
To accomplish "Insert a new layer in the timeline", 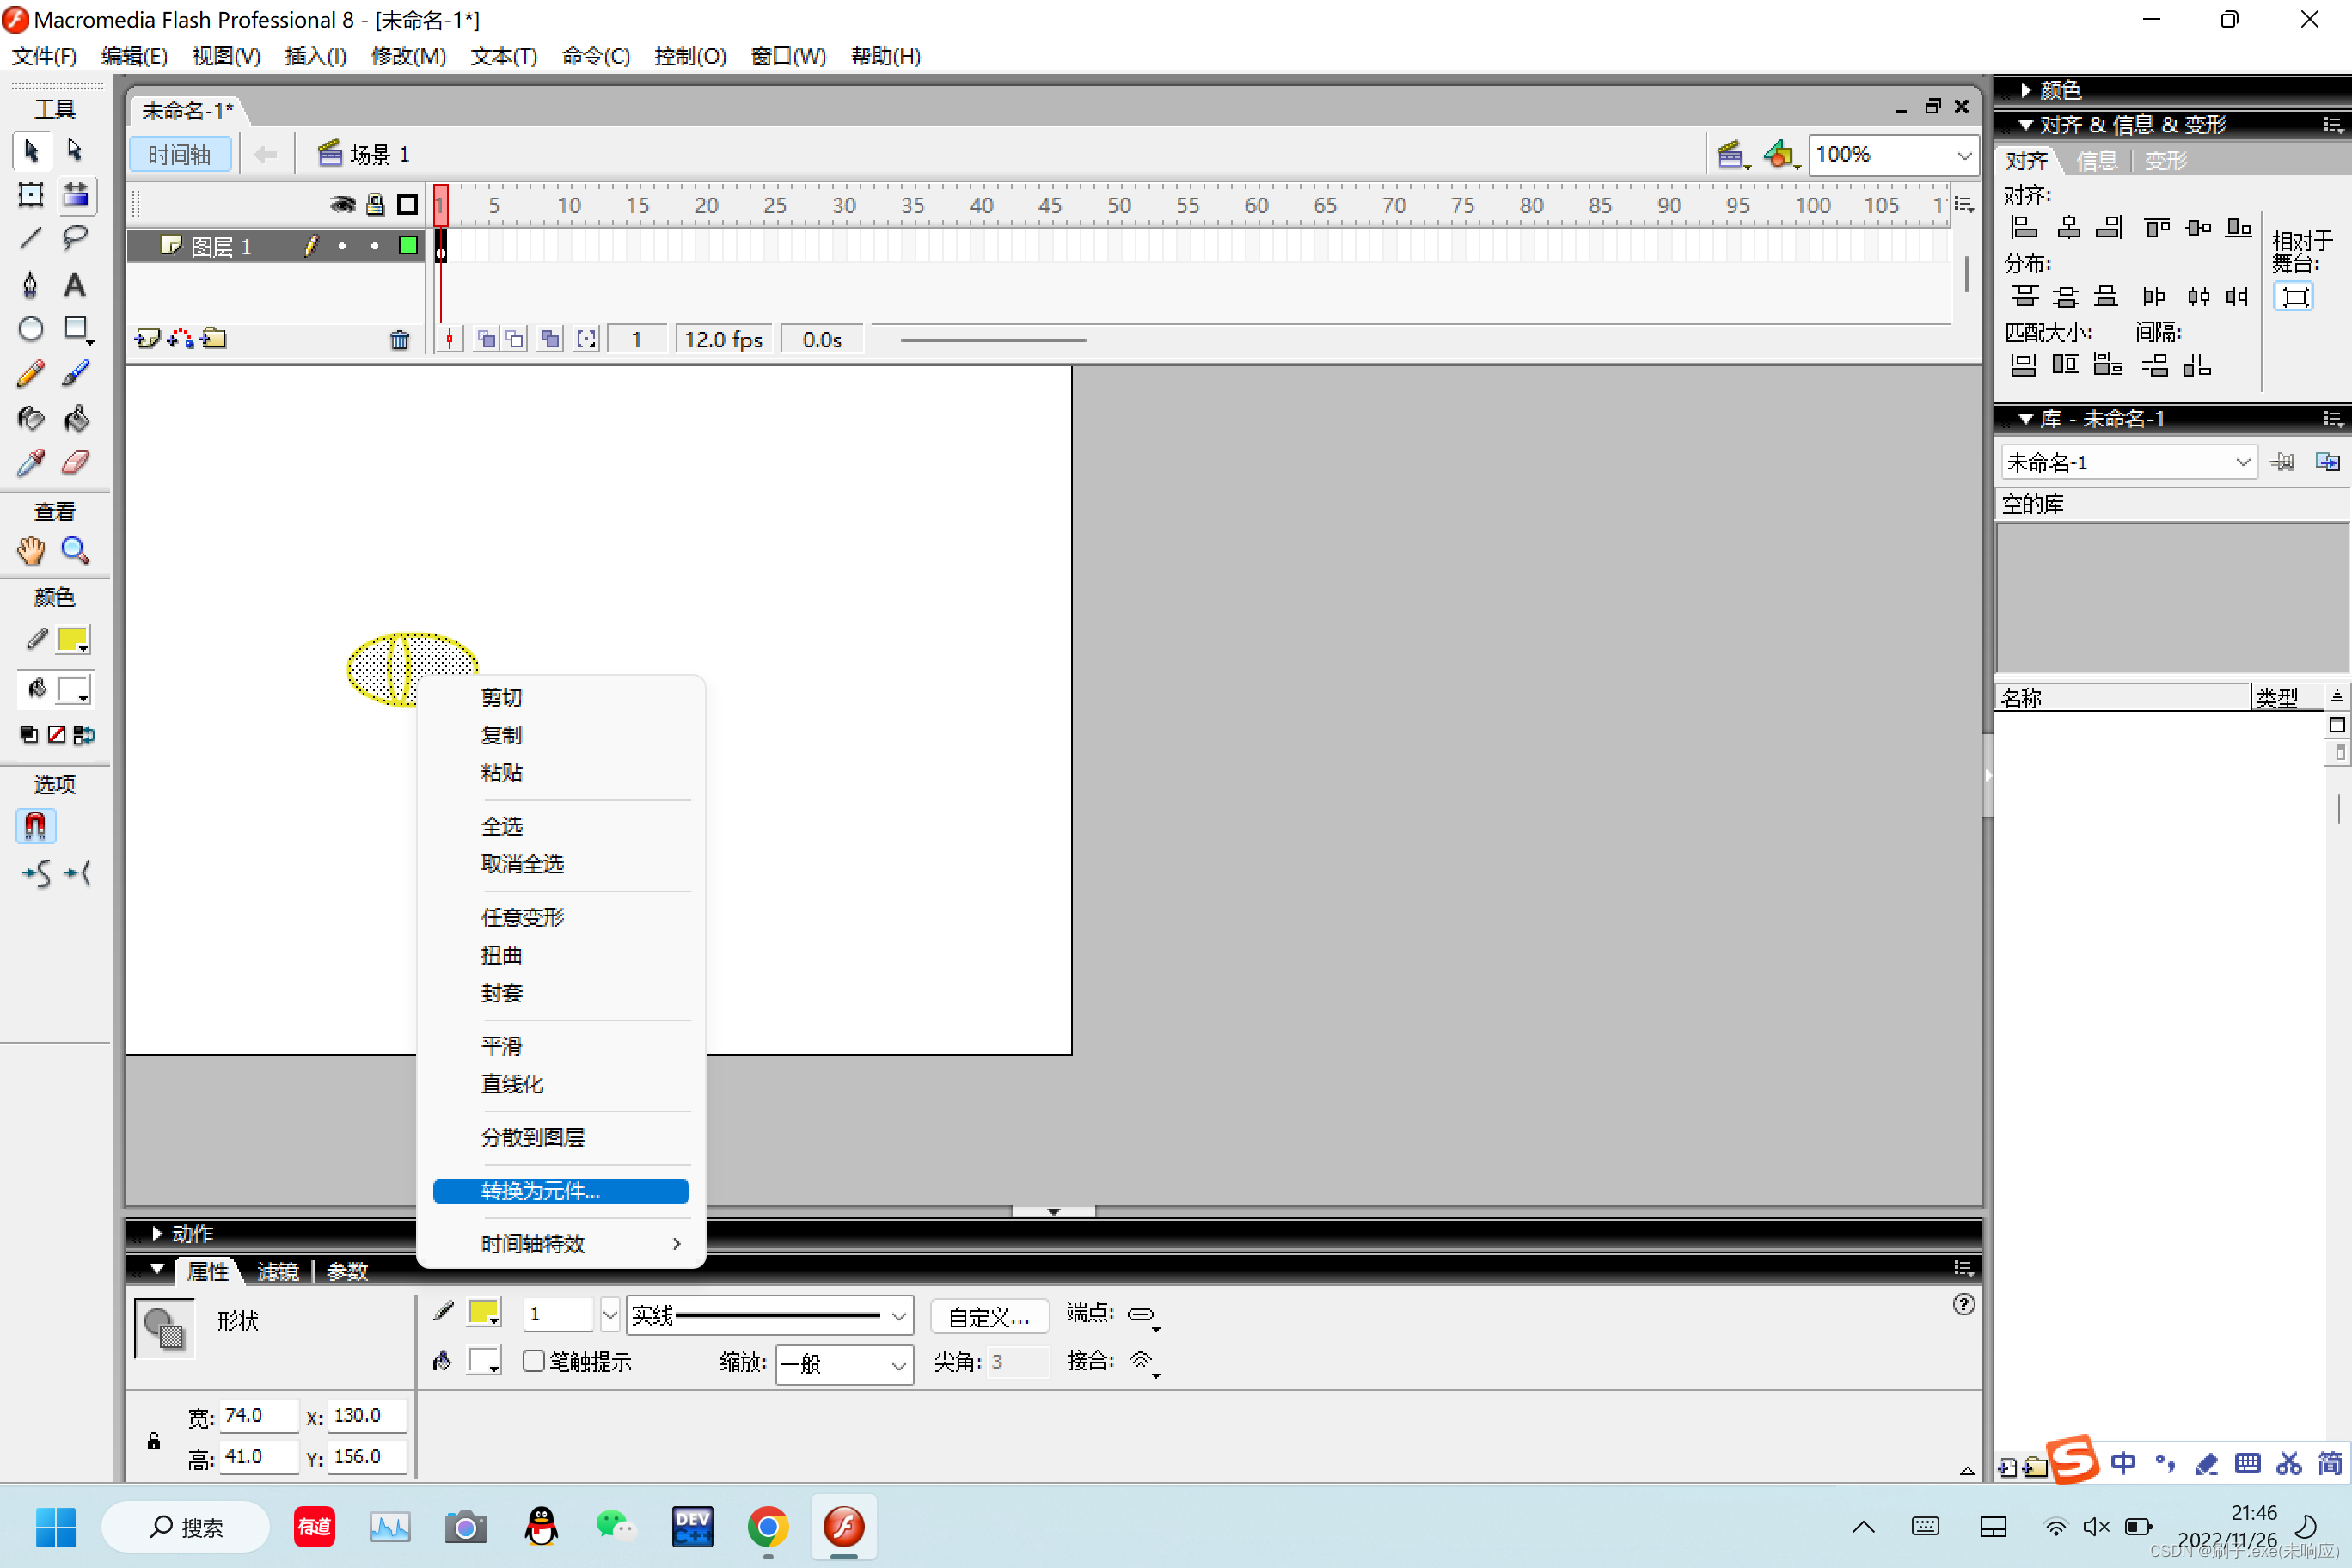I will click(146, 338).
